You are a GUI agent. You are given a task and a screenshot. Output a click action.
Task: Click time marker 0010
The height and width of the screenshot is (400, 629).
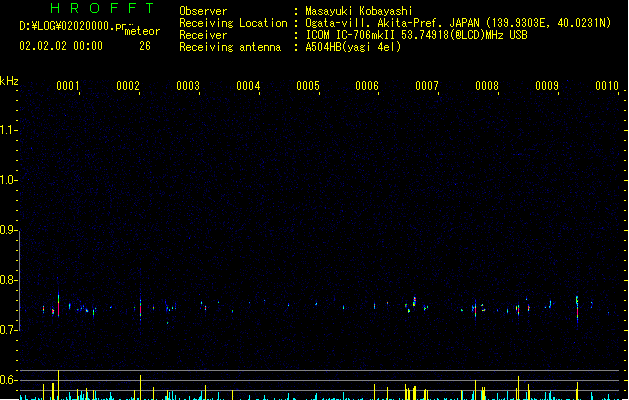tap(607, 86)
